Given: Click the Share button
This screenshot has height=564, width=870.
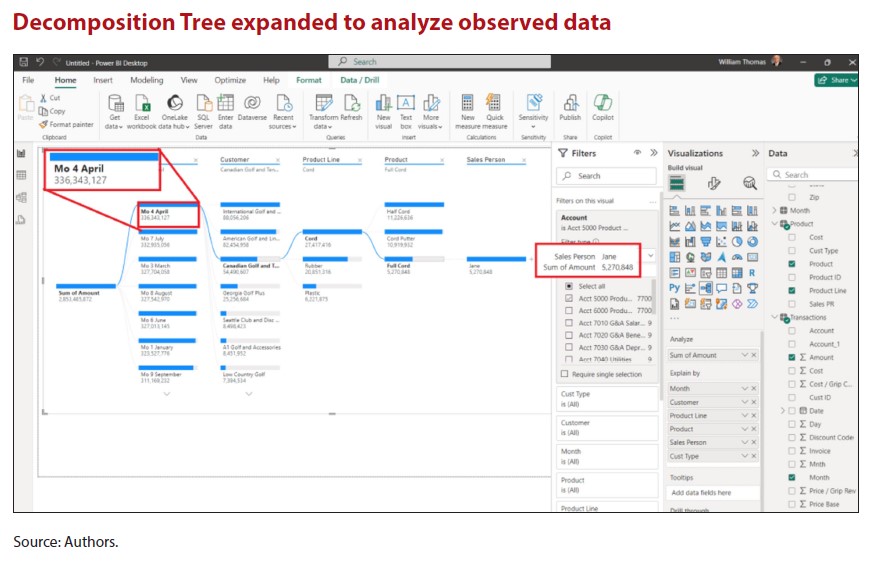Looking at the screenshot, I should [x=838, y=80].
